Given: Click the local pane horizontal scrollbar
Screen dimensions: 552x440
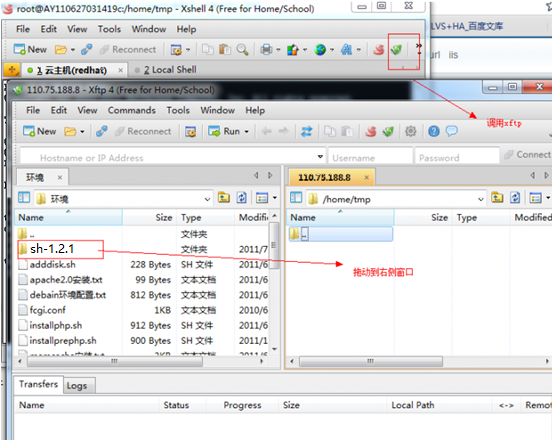Looking at the screenshot, I should pos(115,361).
